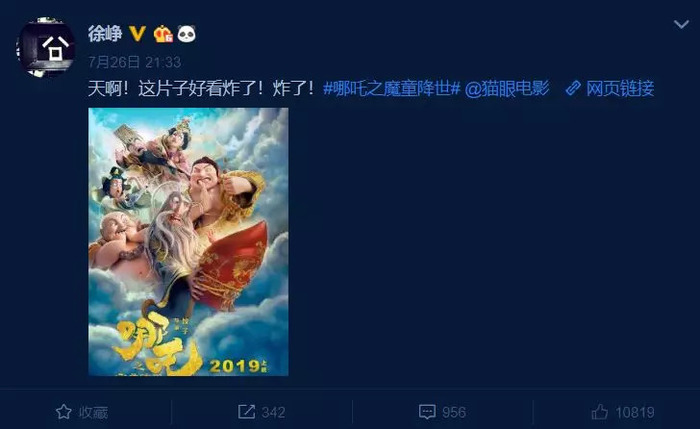Viewport: 700px width, 429px height.
Task: Click the repost count 342
Action: [273, 412]
